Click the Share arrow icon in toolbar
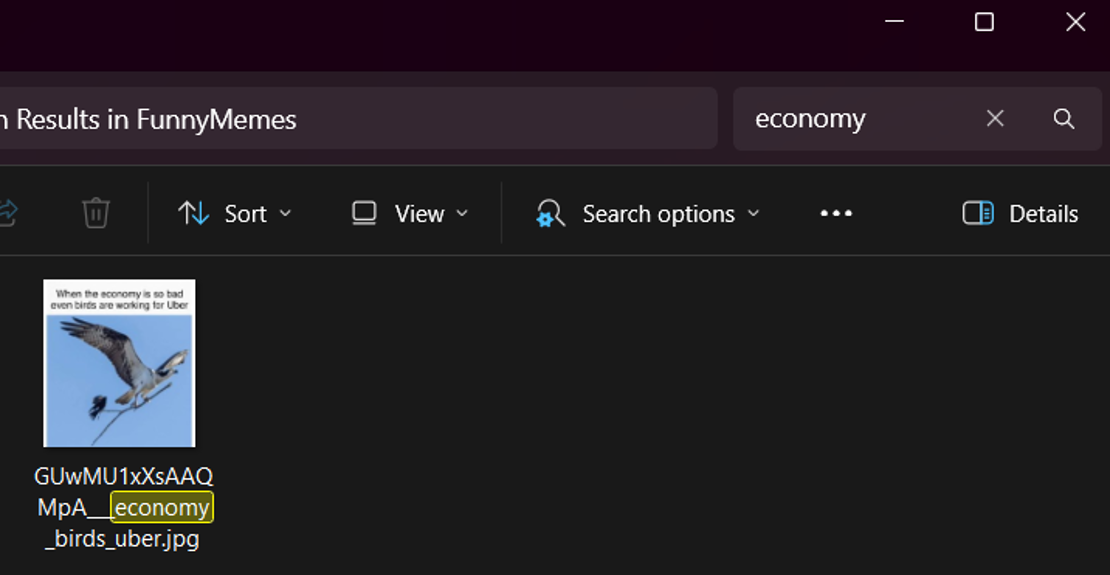Image resolution: width=1110 pixels, height=575 pixels. coord(7,213)
